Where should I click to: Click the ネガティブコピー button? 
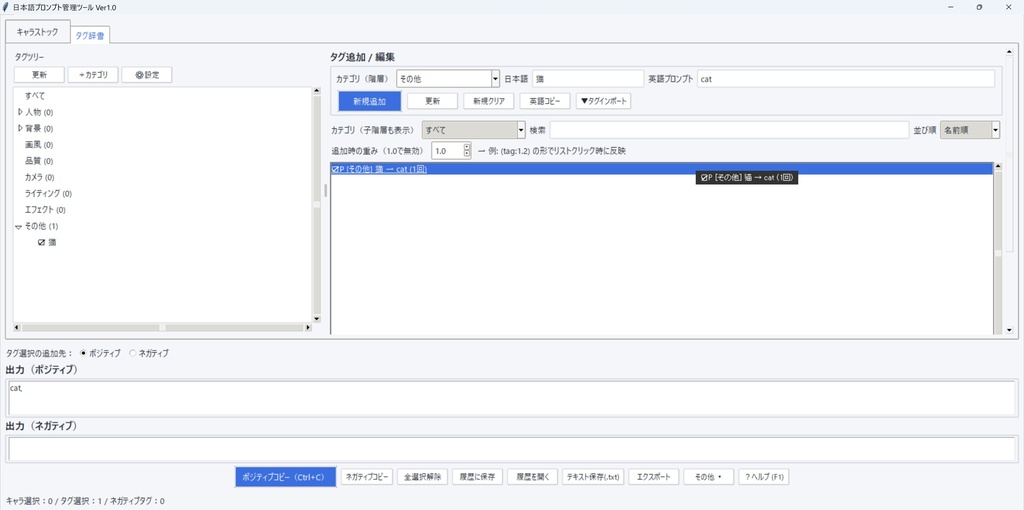(x=367, y=477)
